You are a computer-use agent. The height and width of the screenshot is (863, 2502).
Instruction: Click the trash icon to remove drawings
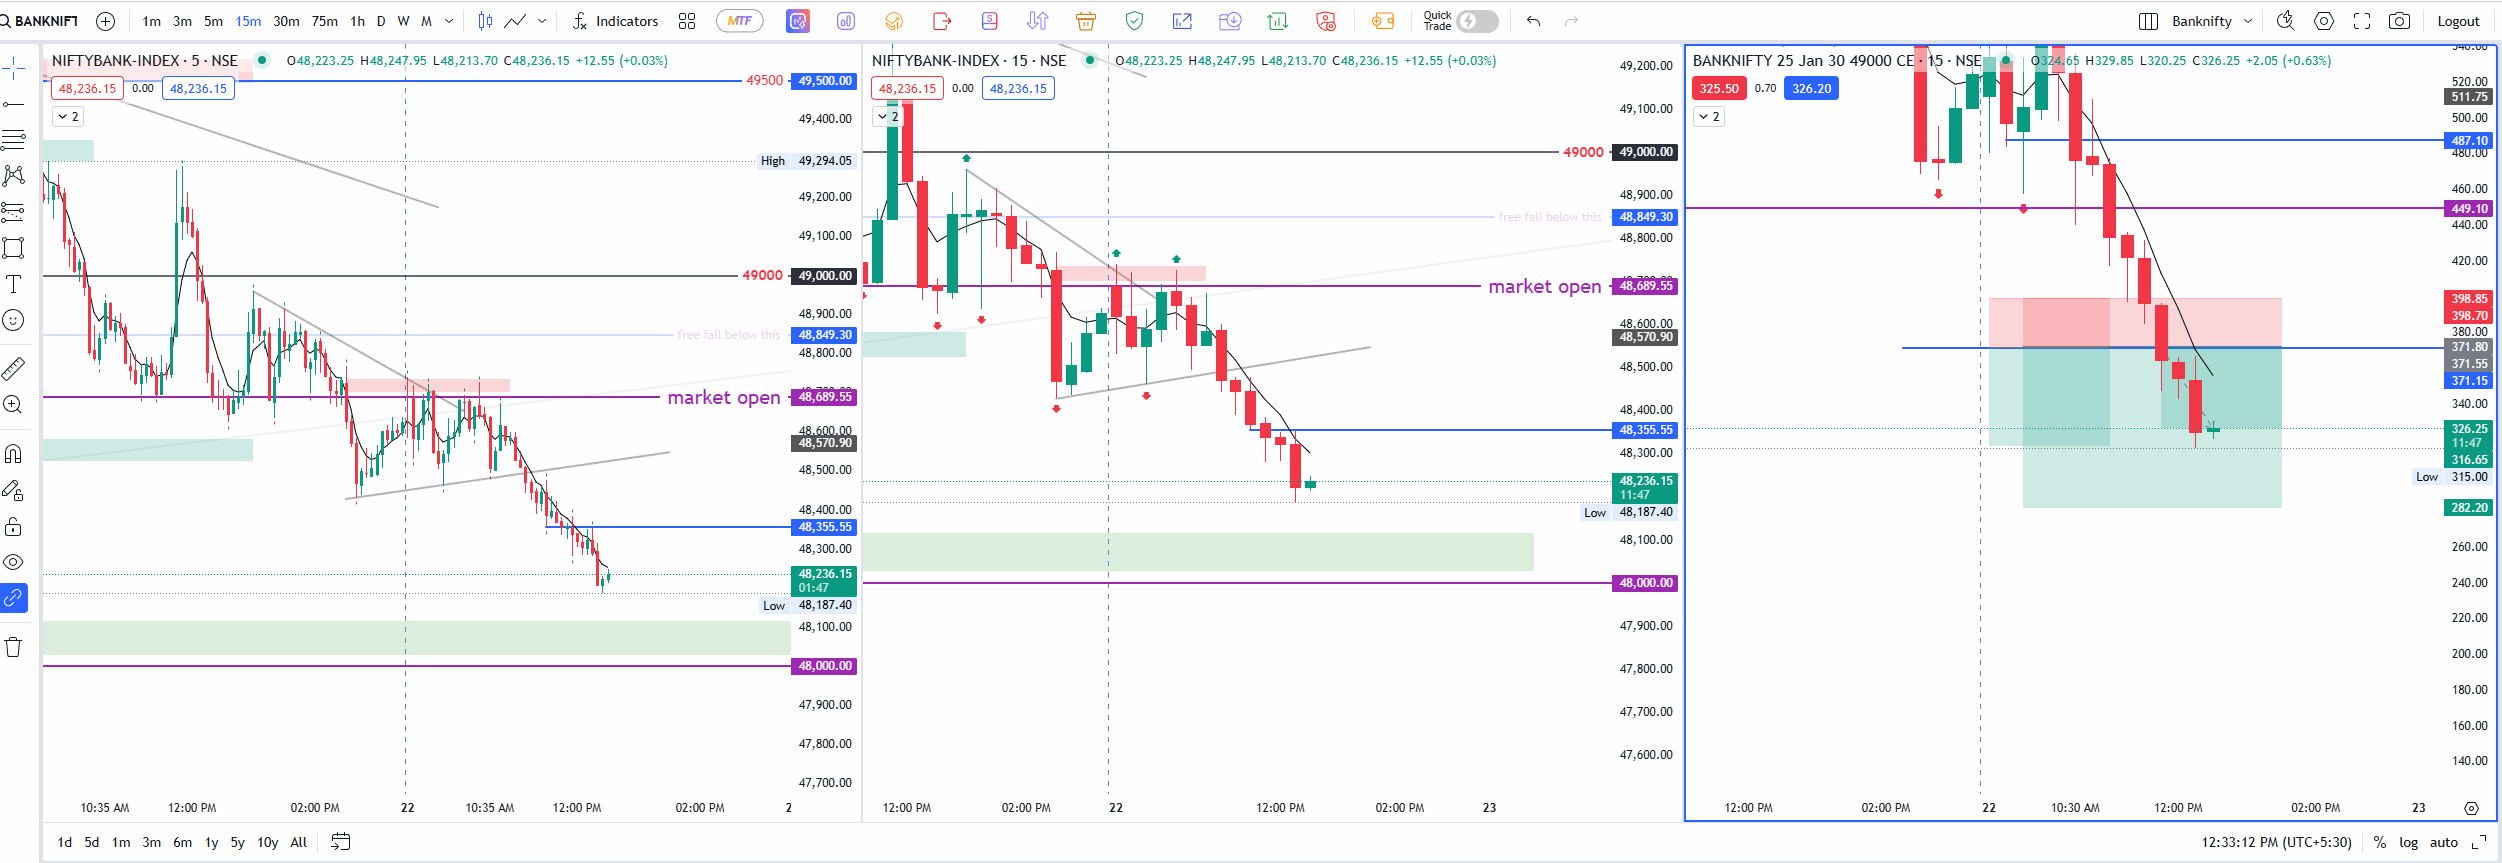coord(13,647)
